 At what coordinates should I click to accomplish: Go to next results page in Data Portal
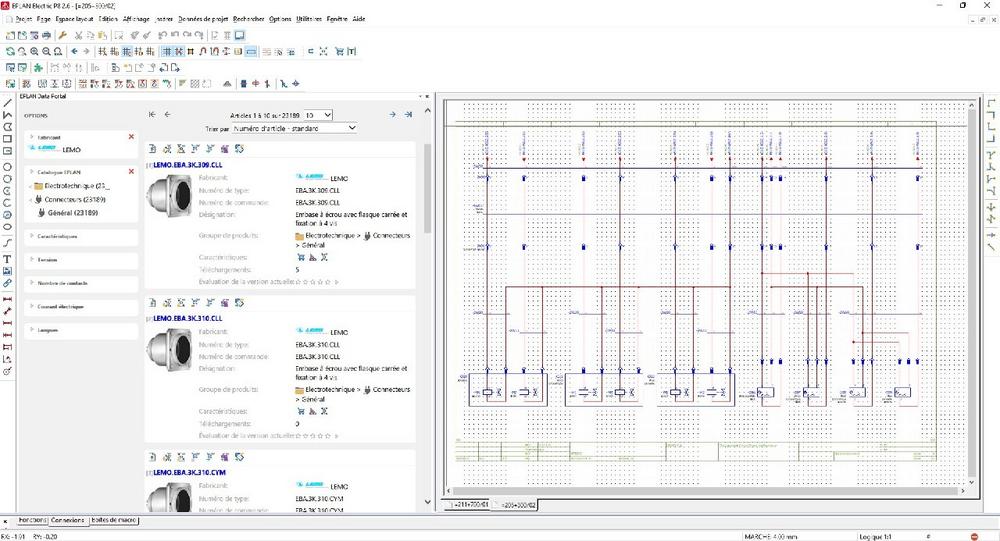(x=392, y=114)
